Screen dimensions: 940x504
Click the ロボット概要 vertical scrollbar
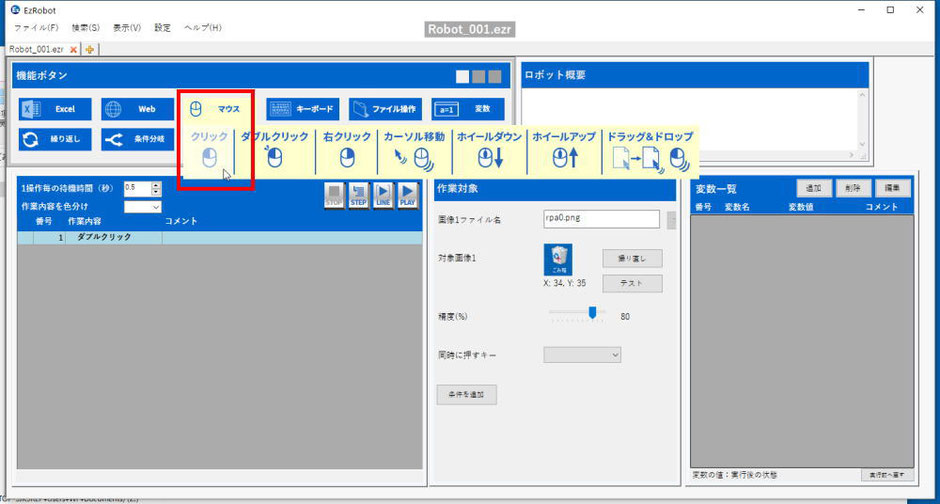click(x=863, y=119)
